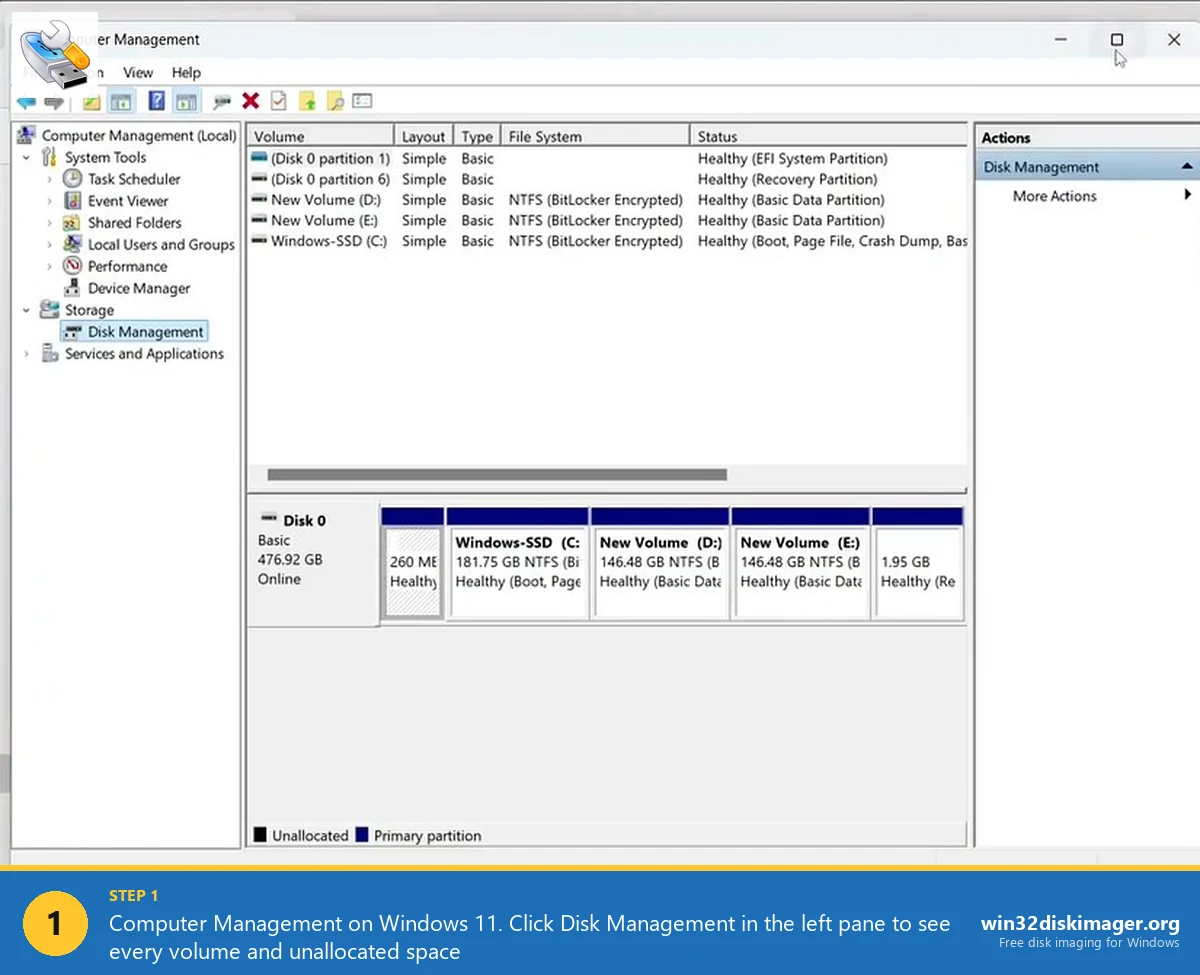Click the checkmark document toolbar icon

[x=280, y=101]
